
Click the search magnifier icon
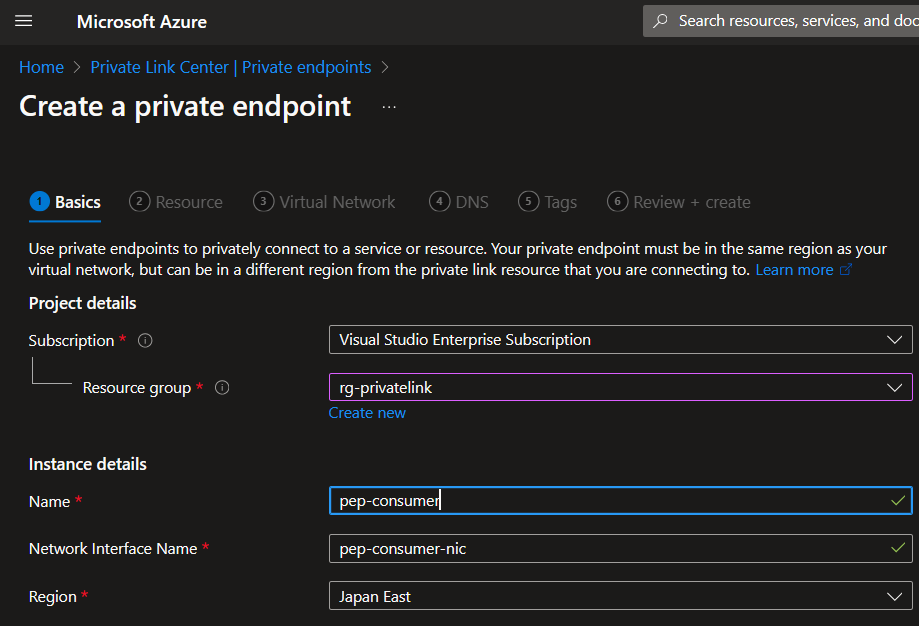point(662,20)
